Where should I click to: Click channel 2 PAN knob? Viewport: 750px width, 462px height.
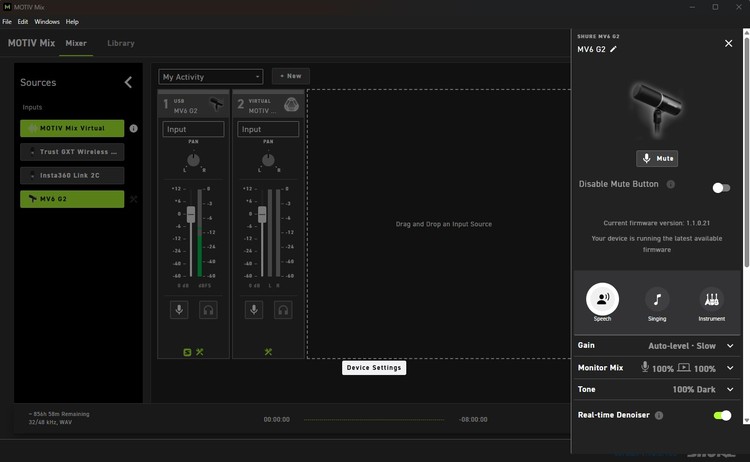click(x=268, y=160)
